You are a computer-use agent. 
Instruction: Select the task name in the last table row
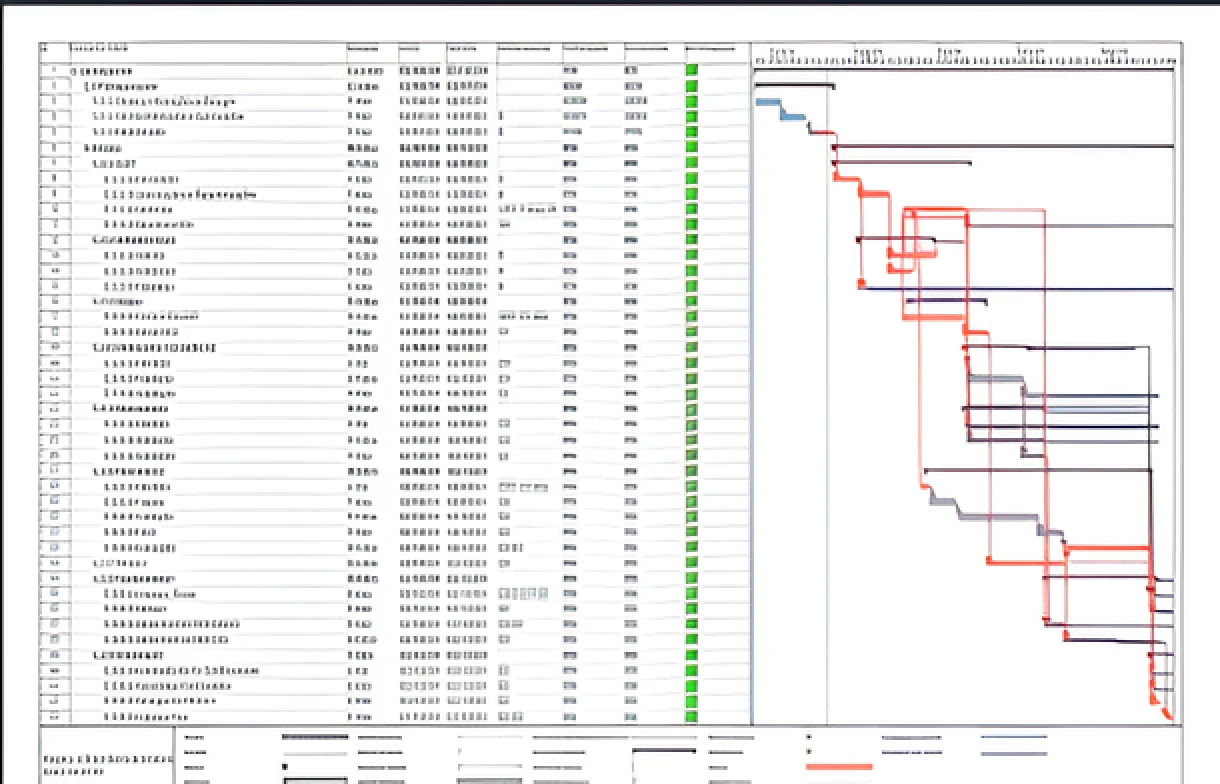[x=146, y=717]
